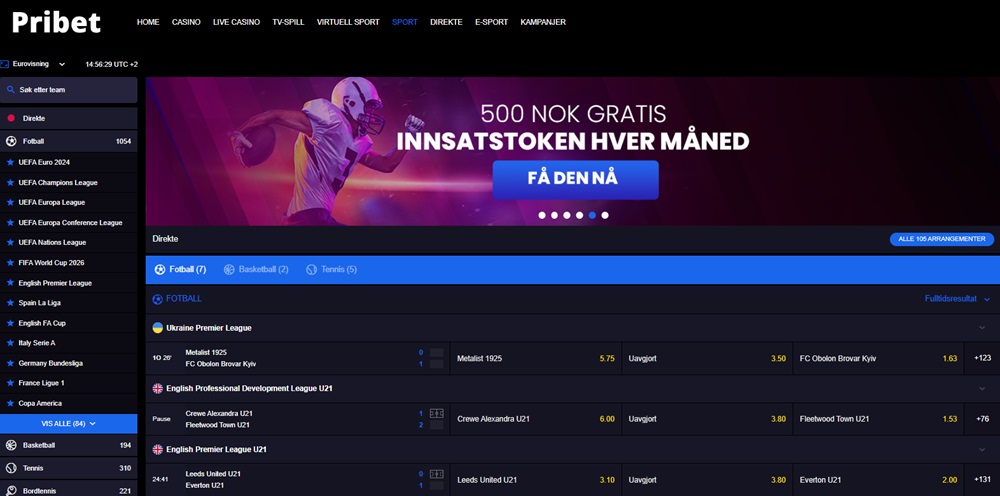Screen dimensions: 1000x496
Task: Click the tennis ball icon in the sidebar
Action: (11, 468)
